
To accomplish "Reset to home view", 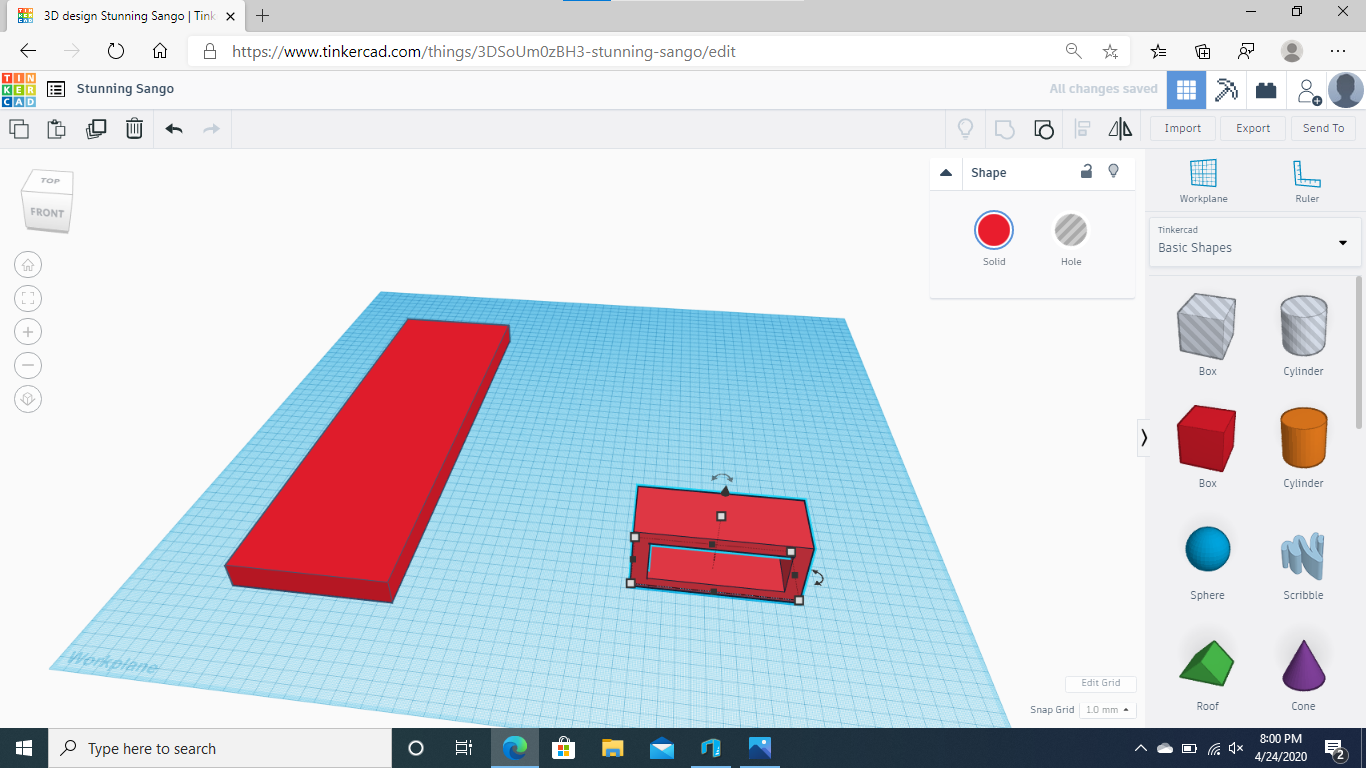I will click(x=28, y=265).
